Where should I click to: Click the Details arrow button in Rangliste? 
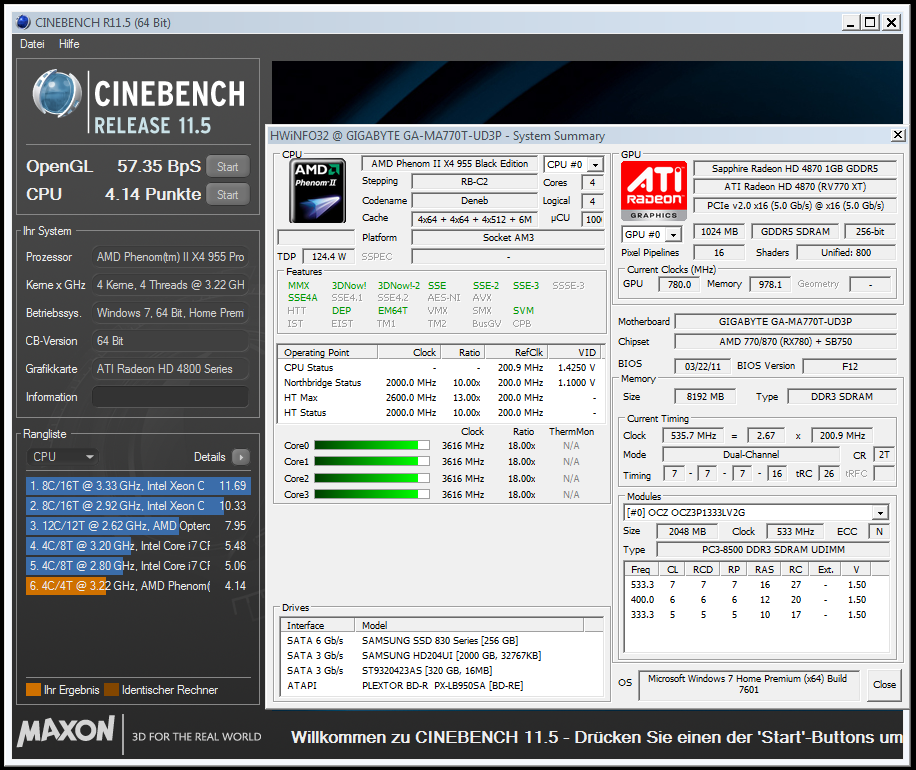tap(241, 457)
